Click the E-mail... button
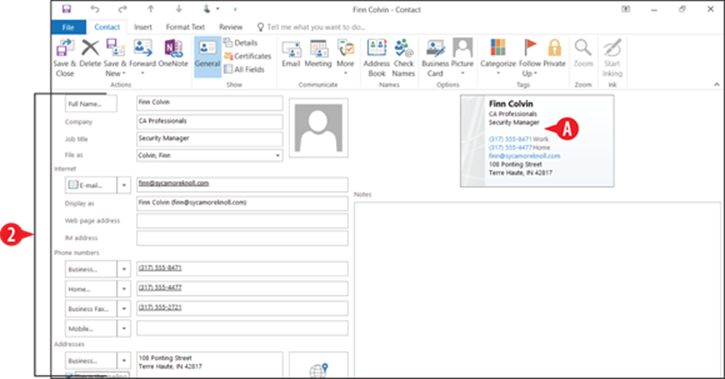This screenshot has width=725, height=379. (x=91, y=185)
